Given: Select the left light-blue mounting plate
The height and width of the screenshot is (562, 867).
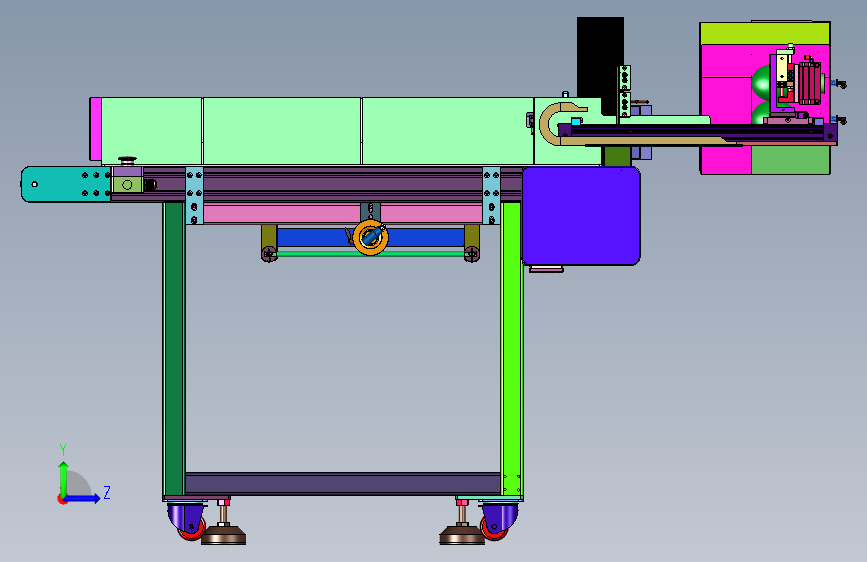Looking at the screenshot, I should 194,195.
